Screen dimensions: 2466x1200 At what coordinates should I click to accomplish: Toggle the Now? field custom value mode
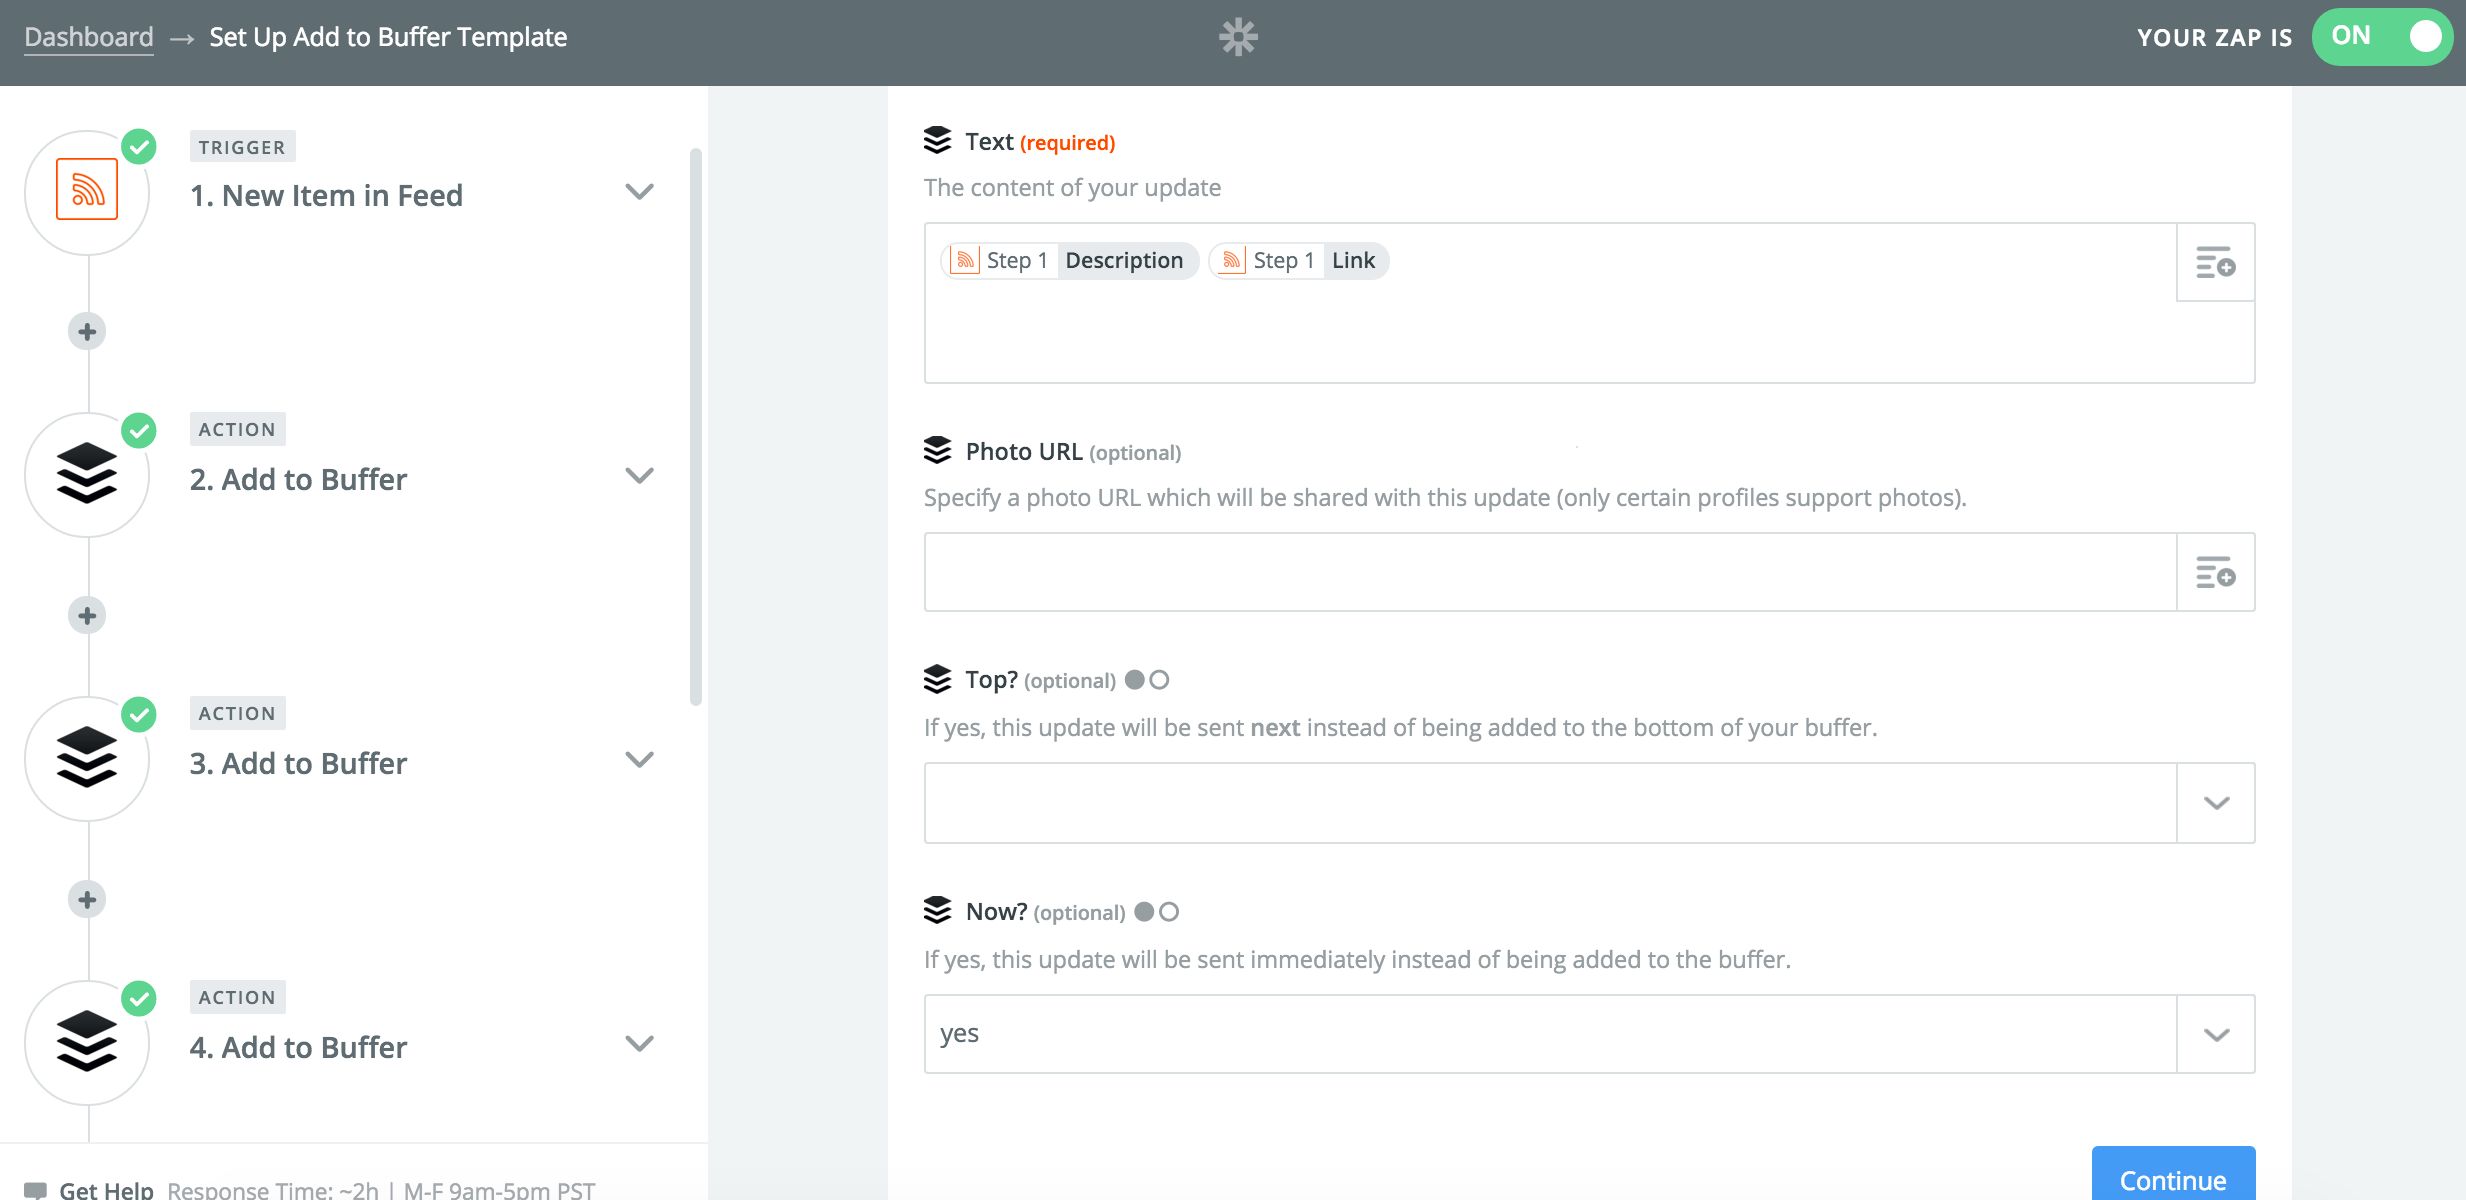(x=1157, y=912)
